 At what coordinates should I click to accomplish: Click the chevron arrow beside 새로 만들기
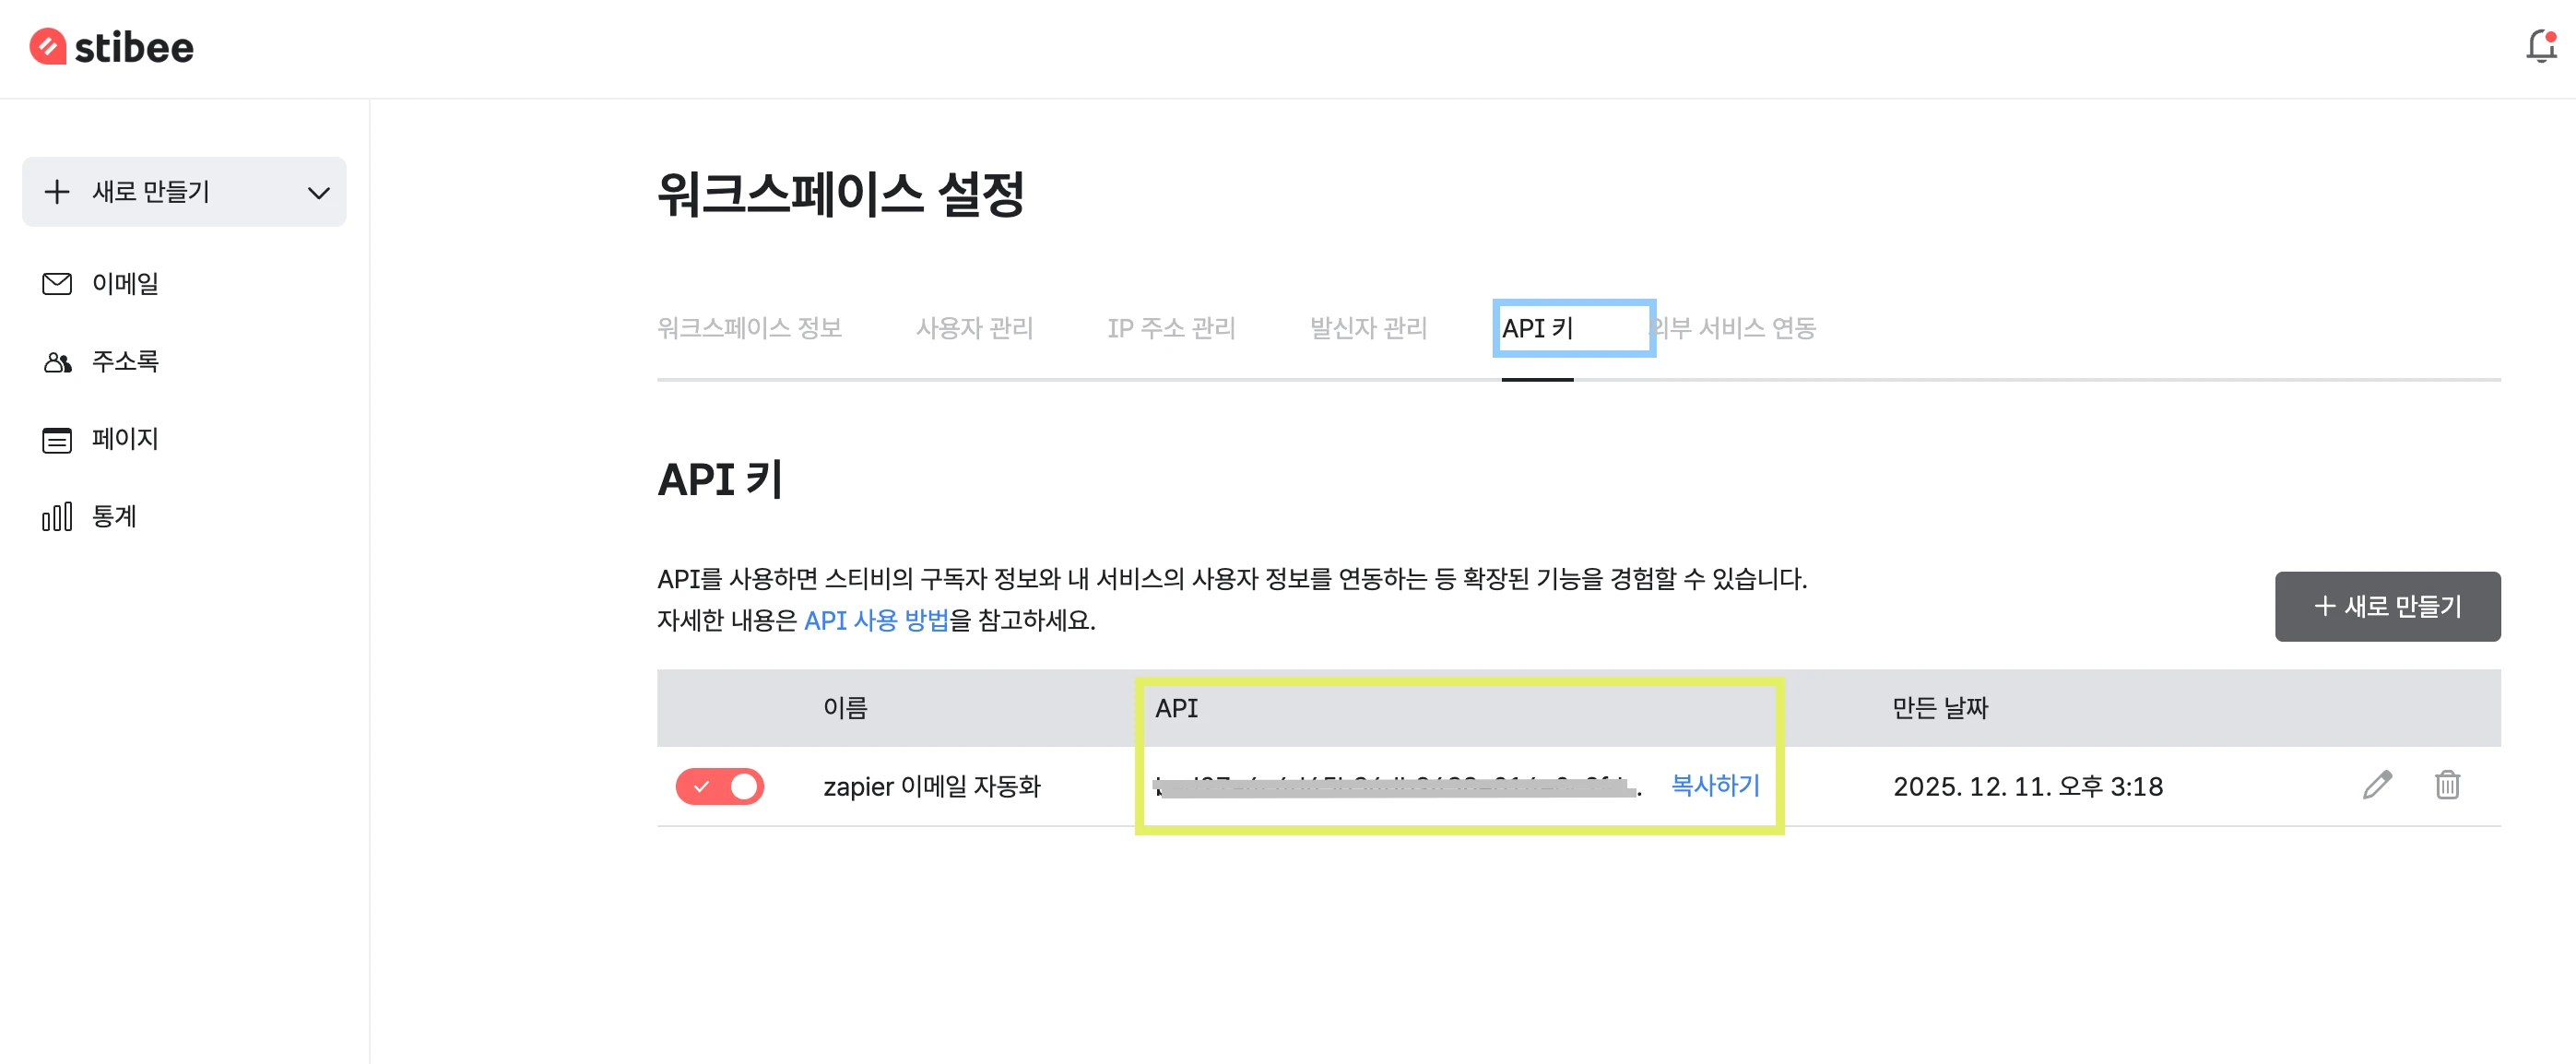[318, 193]
